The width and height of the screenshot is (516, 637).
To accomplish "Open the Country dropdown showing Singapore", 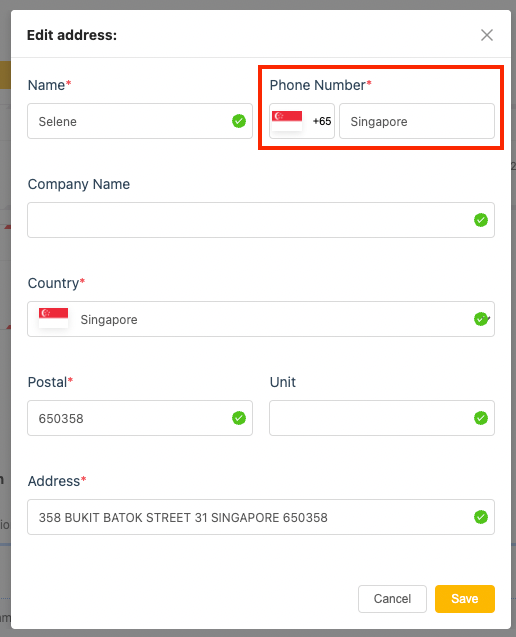I will (x=261, y=319).
